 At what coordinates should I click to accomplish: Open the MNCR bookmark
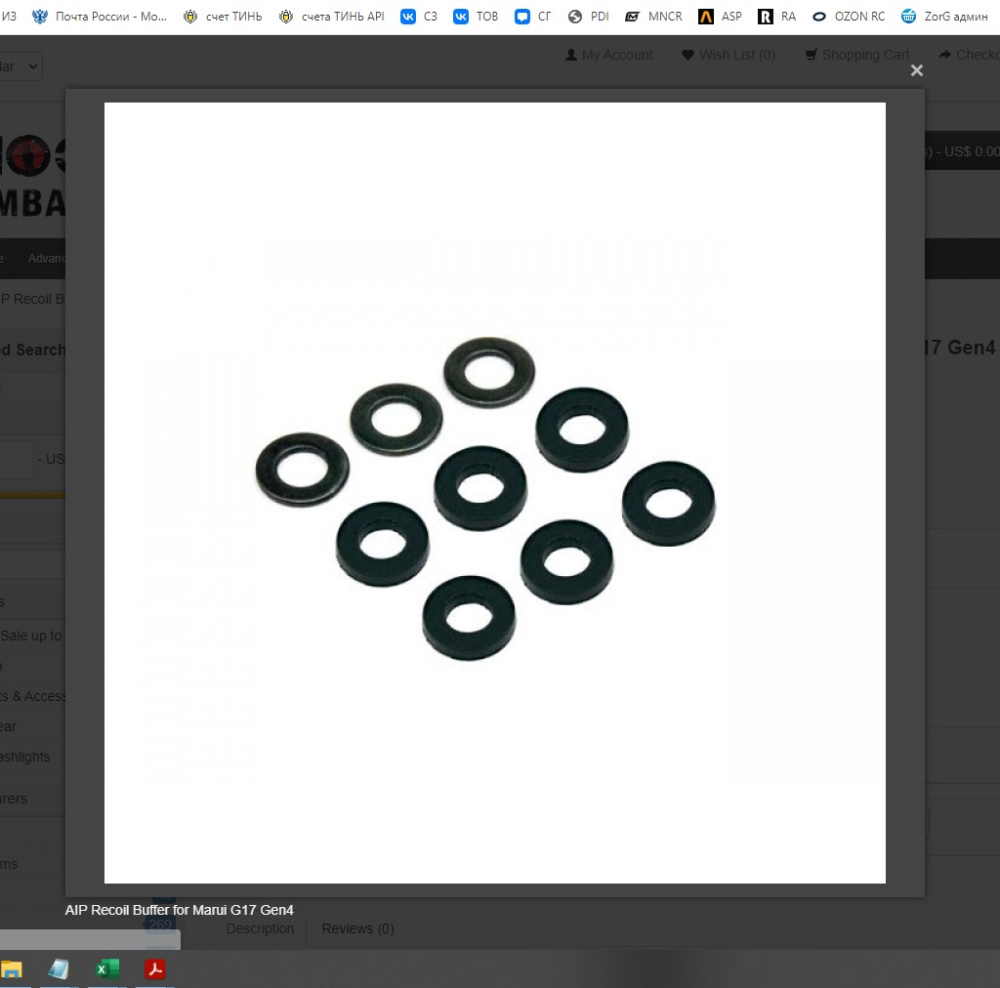654,17
